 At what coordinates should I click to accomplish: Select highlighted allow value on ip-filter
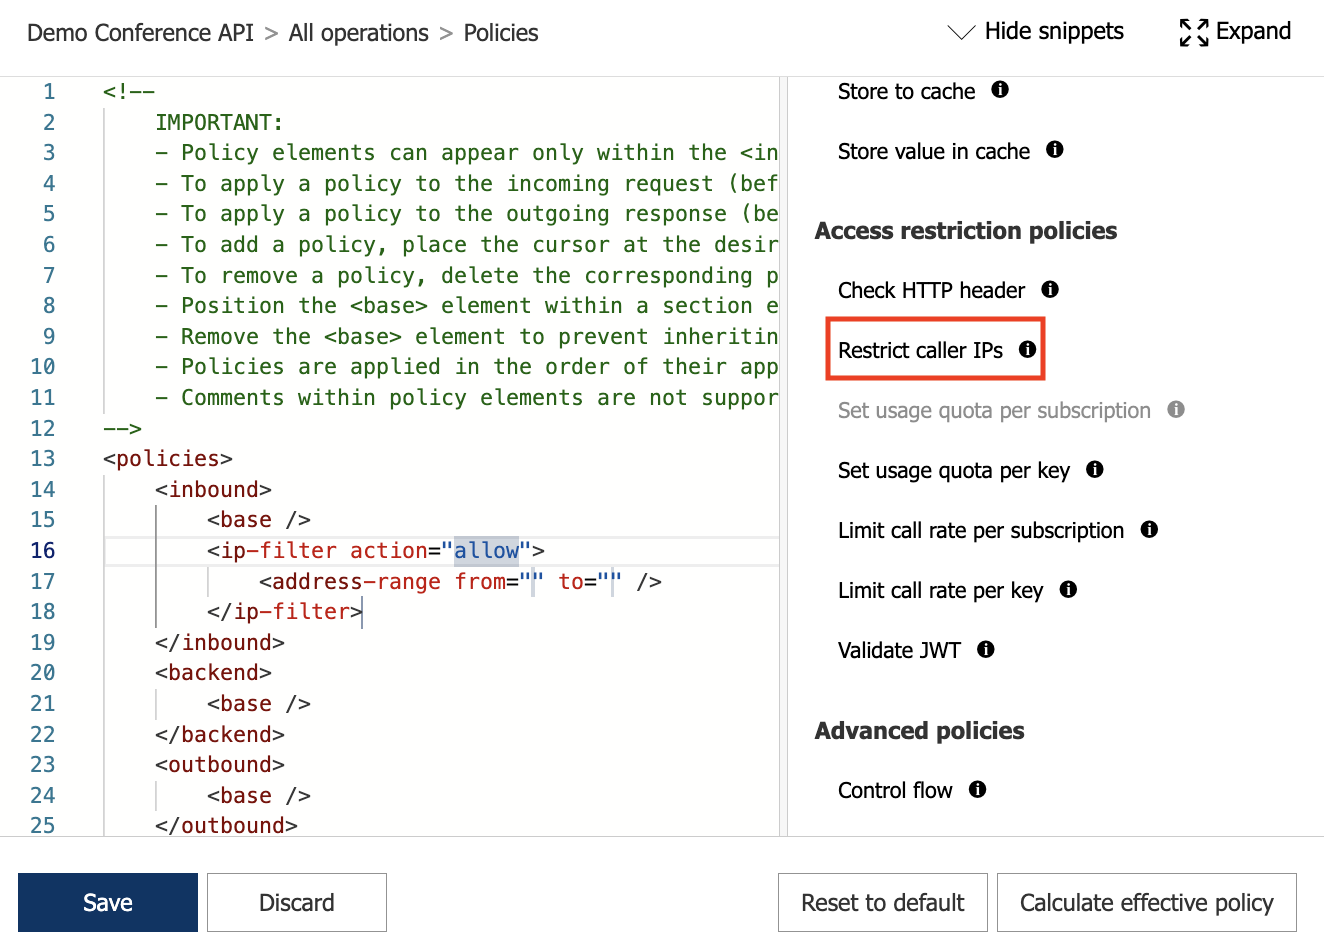click(487, 550)
